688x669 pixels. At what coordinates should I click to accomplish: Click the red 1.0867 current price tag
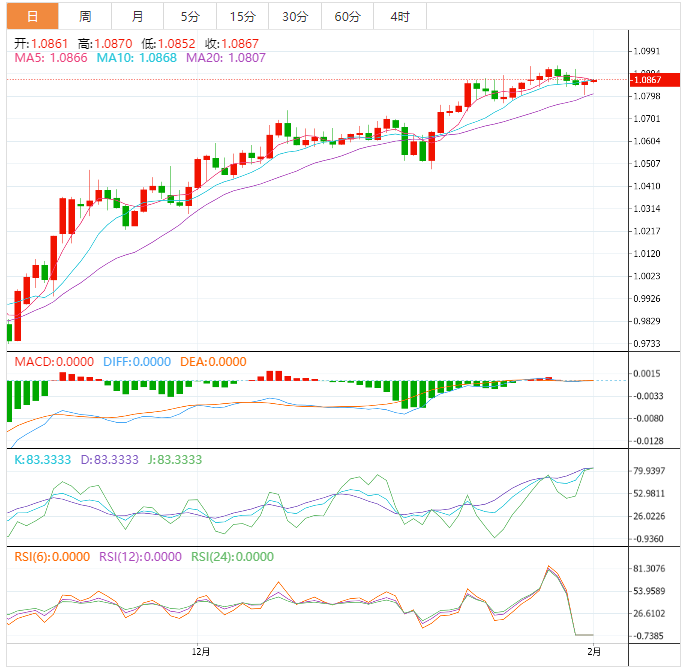652,80
